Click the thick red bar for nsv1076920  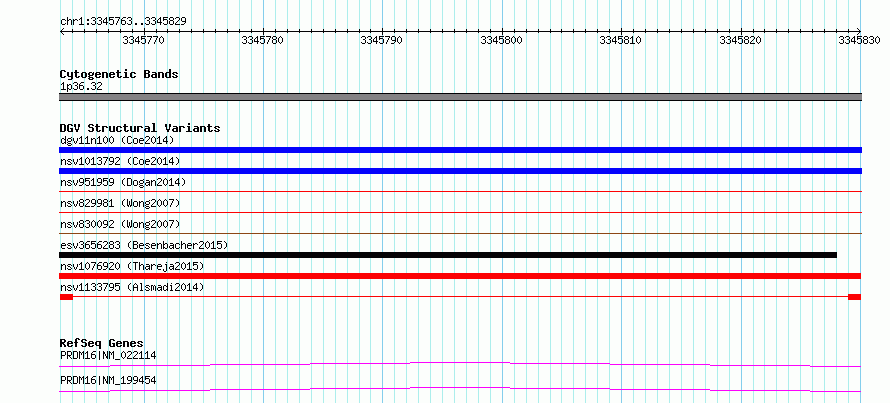(460, 276)
